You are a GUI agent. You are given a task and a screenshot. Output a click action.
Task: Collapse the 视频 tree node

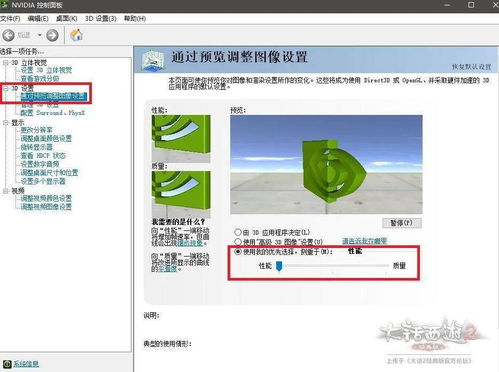(x=6, y=191)
